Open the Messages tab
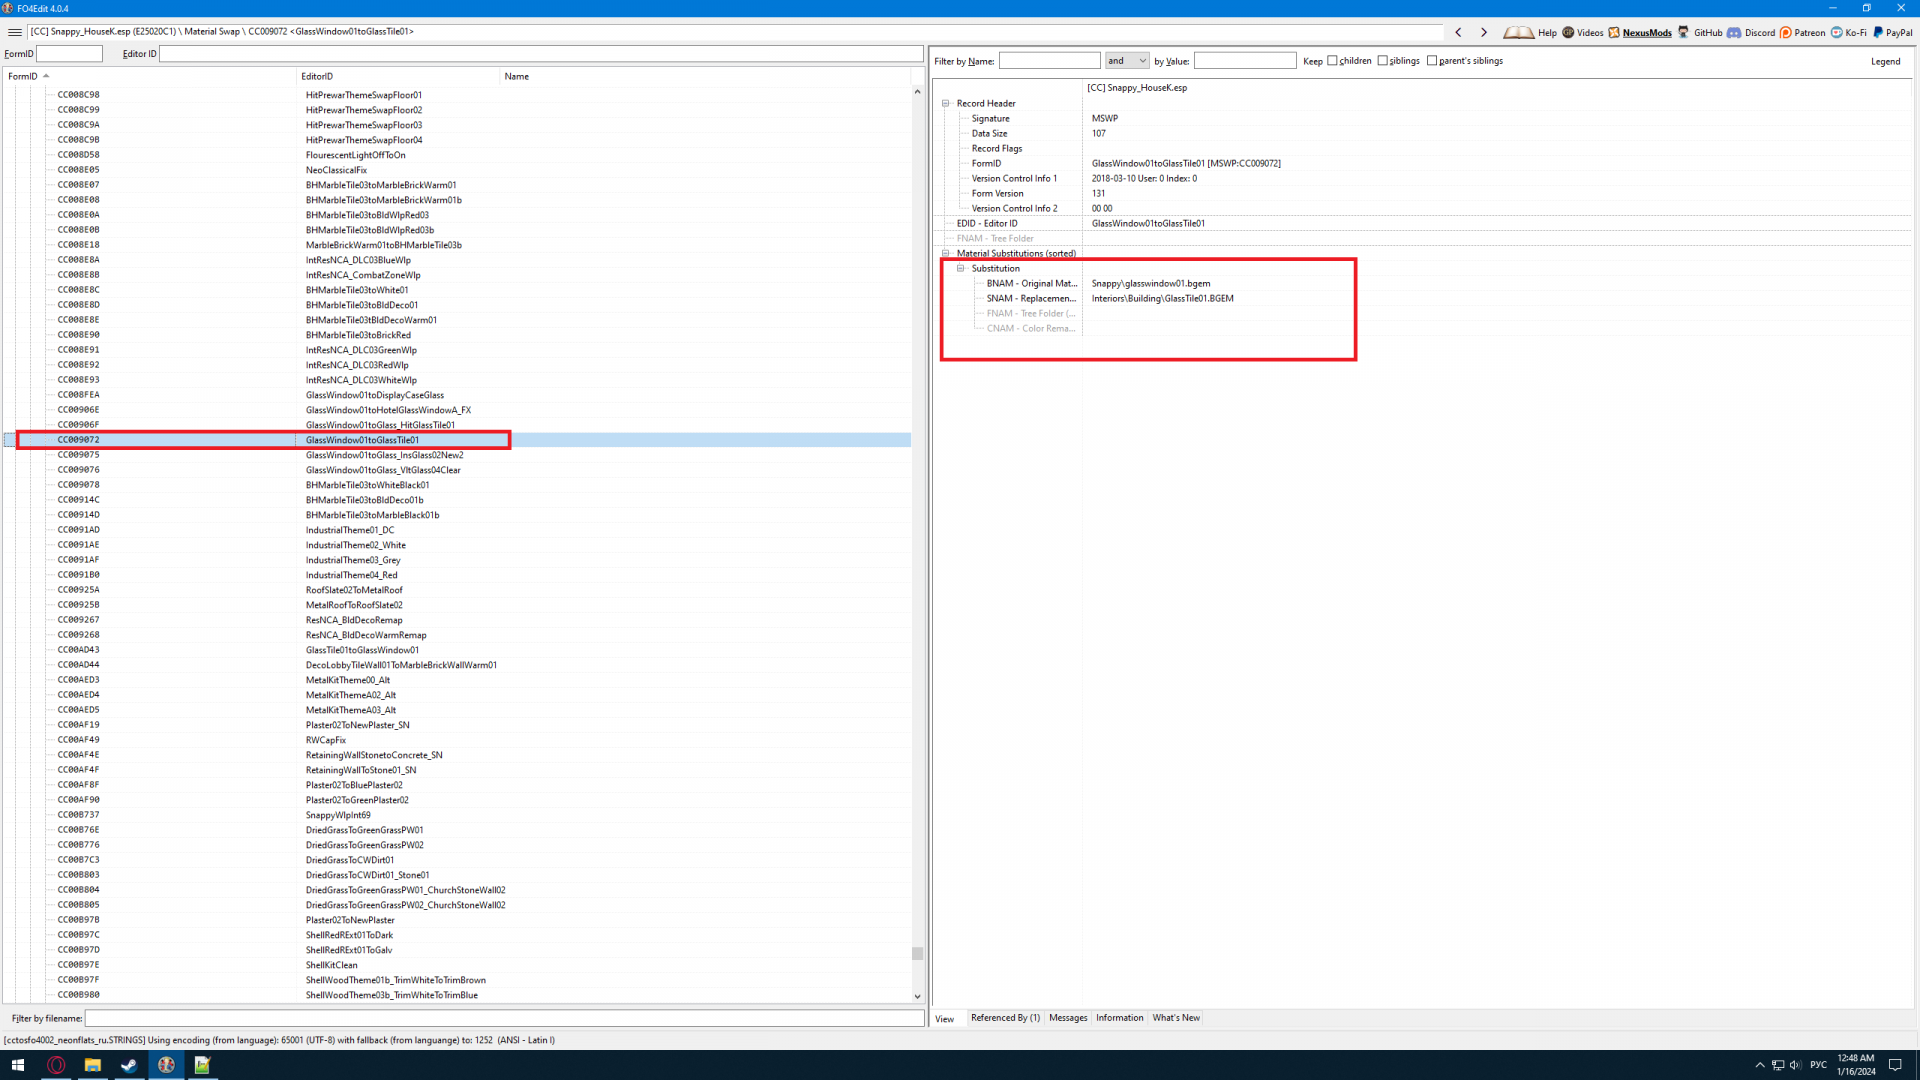Viewport: 1920px width, 1080px height. [1067, 1018]
